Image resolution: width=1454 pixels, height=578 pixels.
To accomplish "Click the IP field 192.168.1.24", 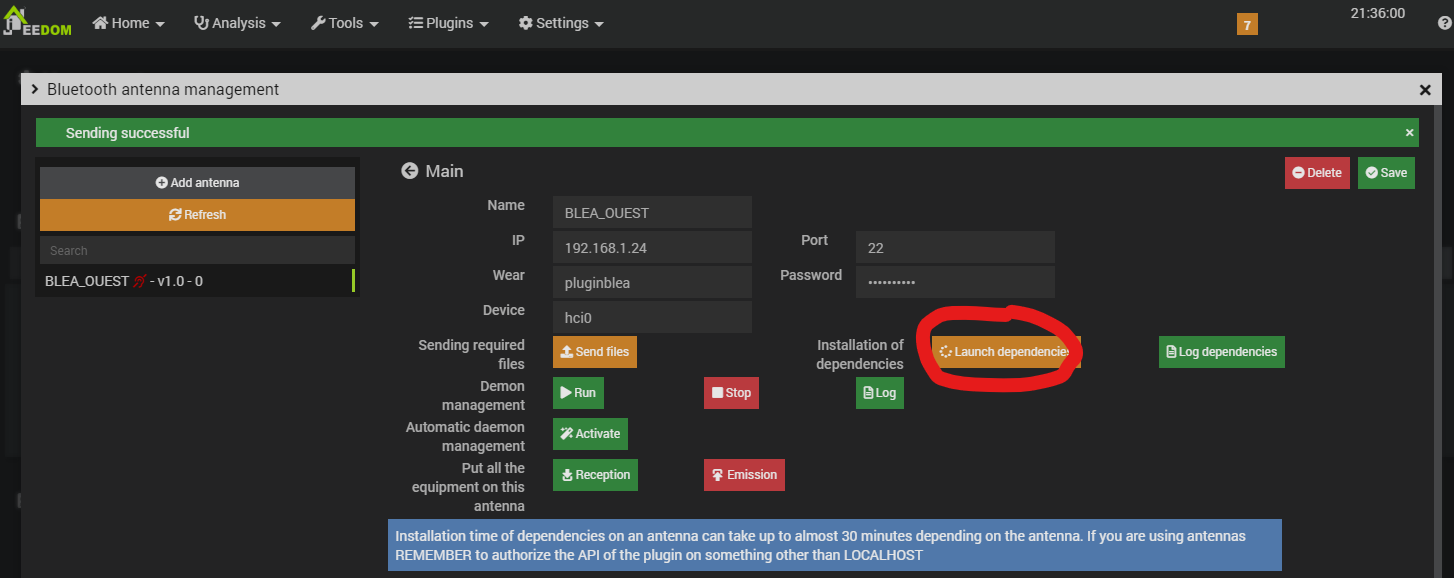I will coord(652,247).
